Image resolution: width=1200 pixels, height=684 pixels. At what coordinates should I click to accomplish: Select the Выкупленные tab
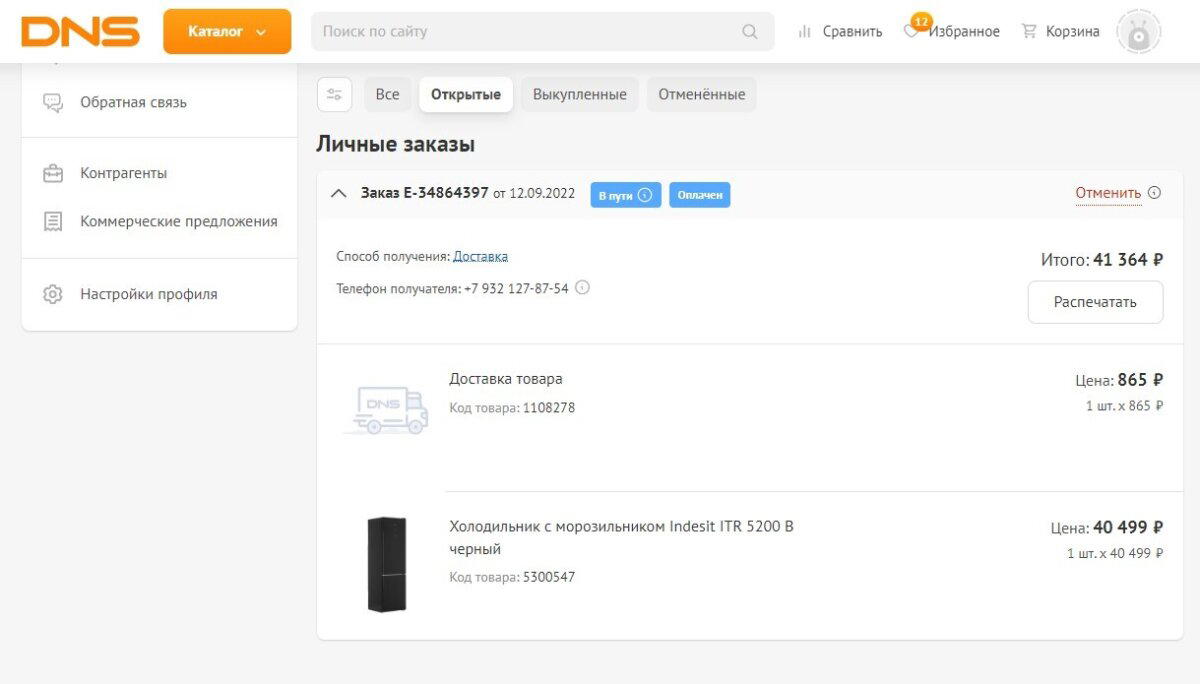tap(580, 94)
